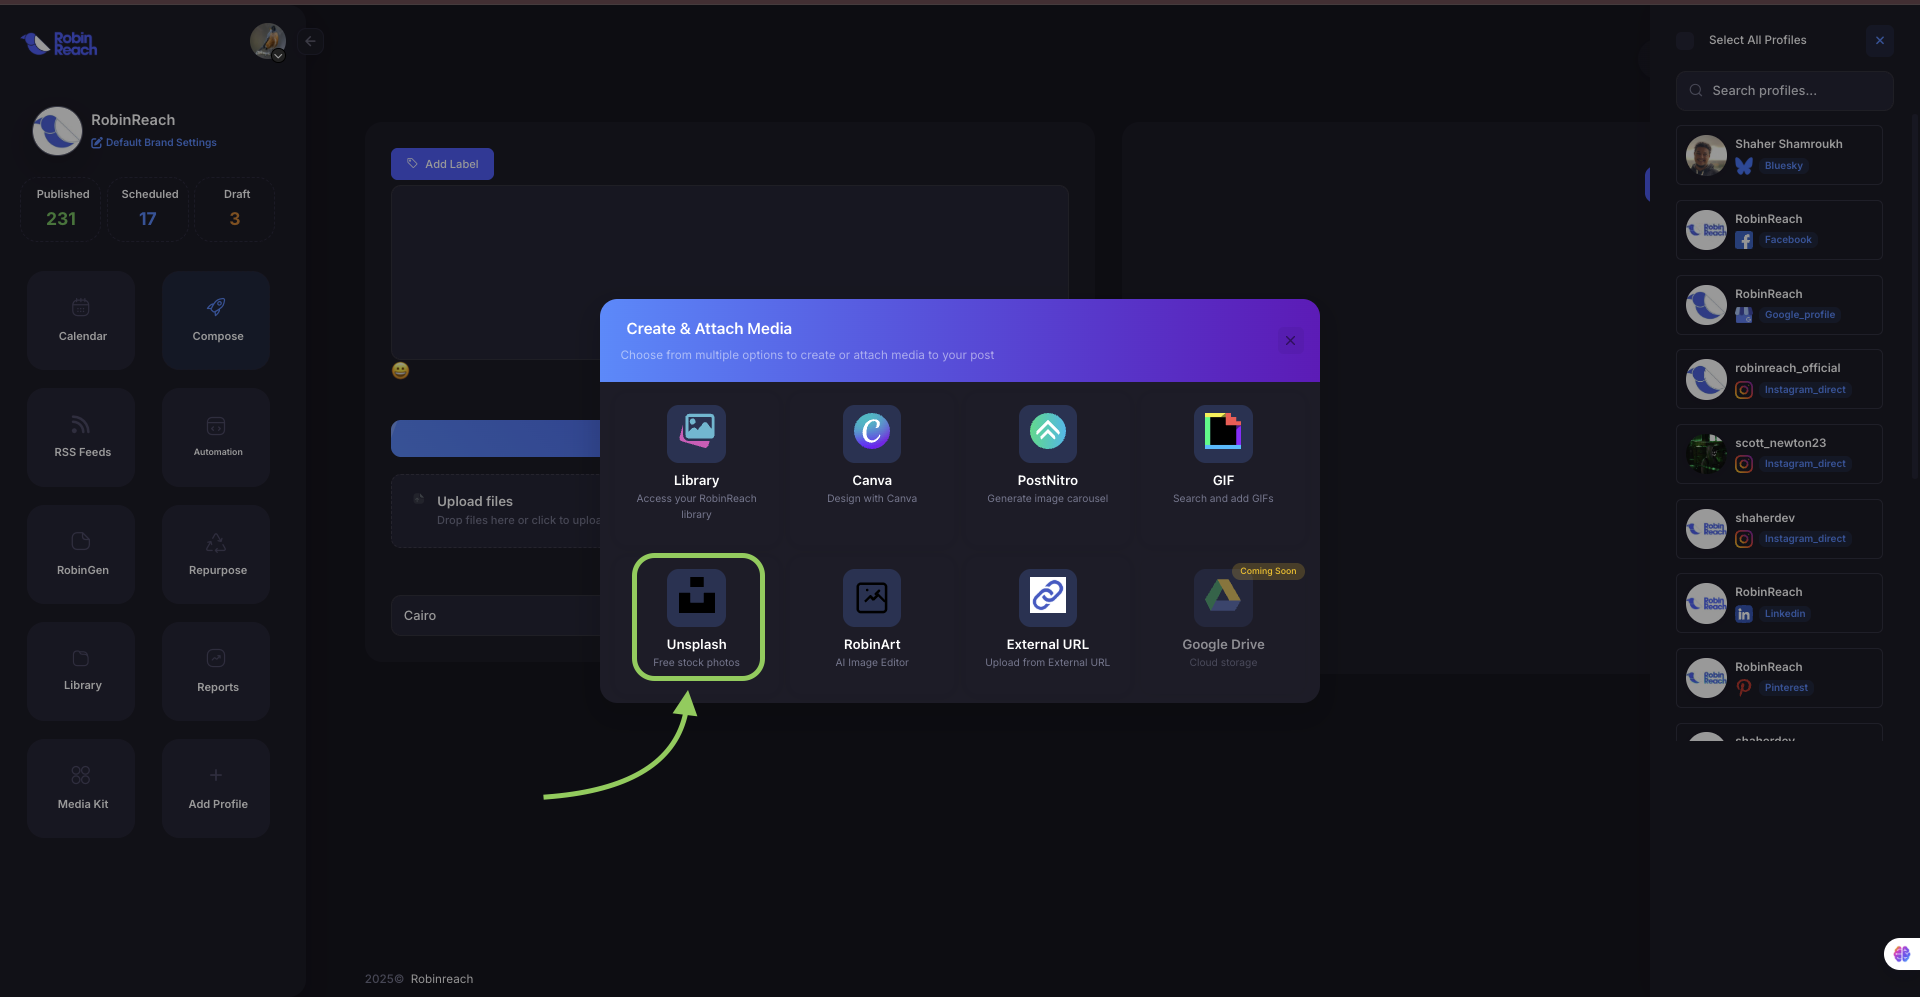Click the Add Label button
Image resolution: width=1920 pixels, height=997 pixels.
pyautogui.click(x=442, y=164)
